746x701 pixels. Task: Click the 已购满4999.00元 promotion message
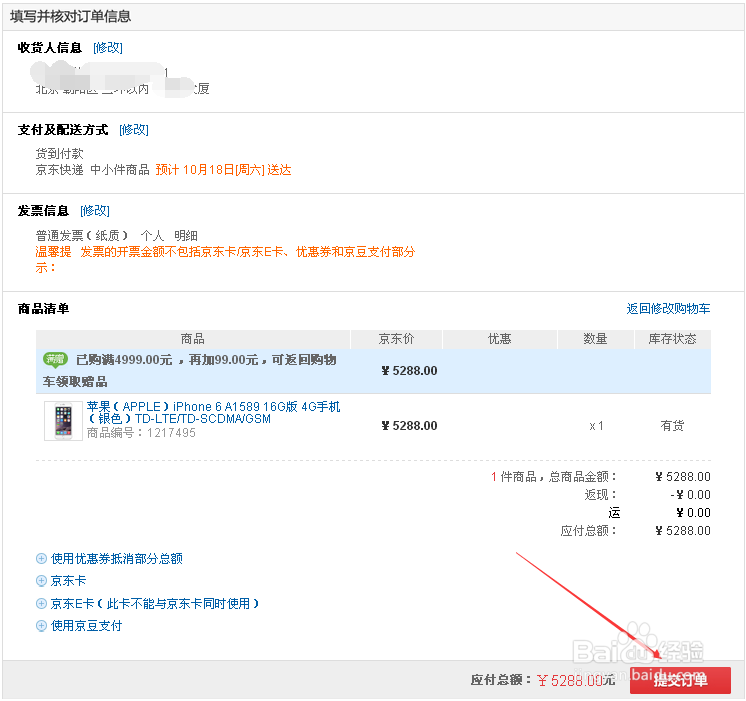190,370
